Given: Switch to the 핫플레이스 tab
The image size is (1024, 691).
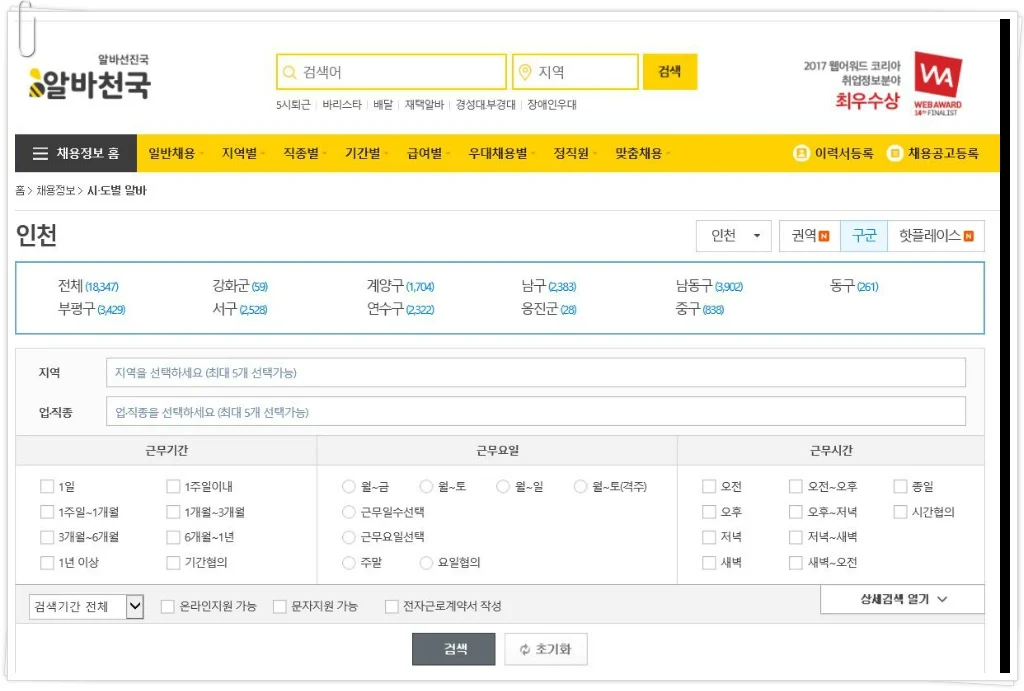Looking at the screenshot, I should 936,236.
